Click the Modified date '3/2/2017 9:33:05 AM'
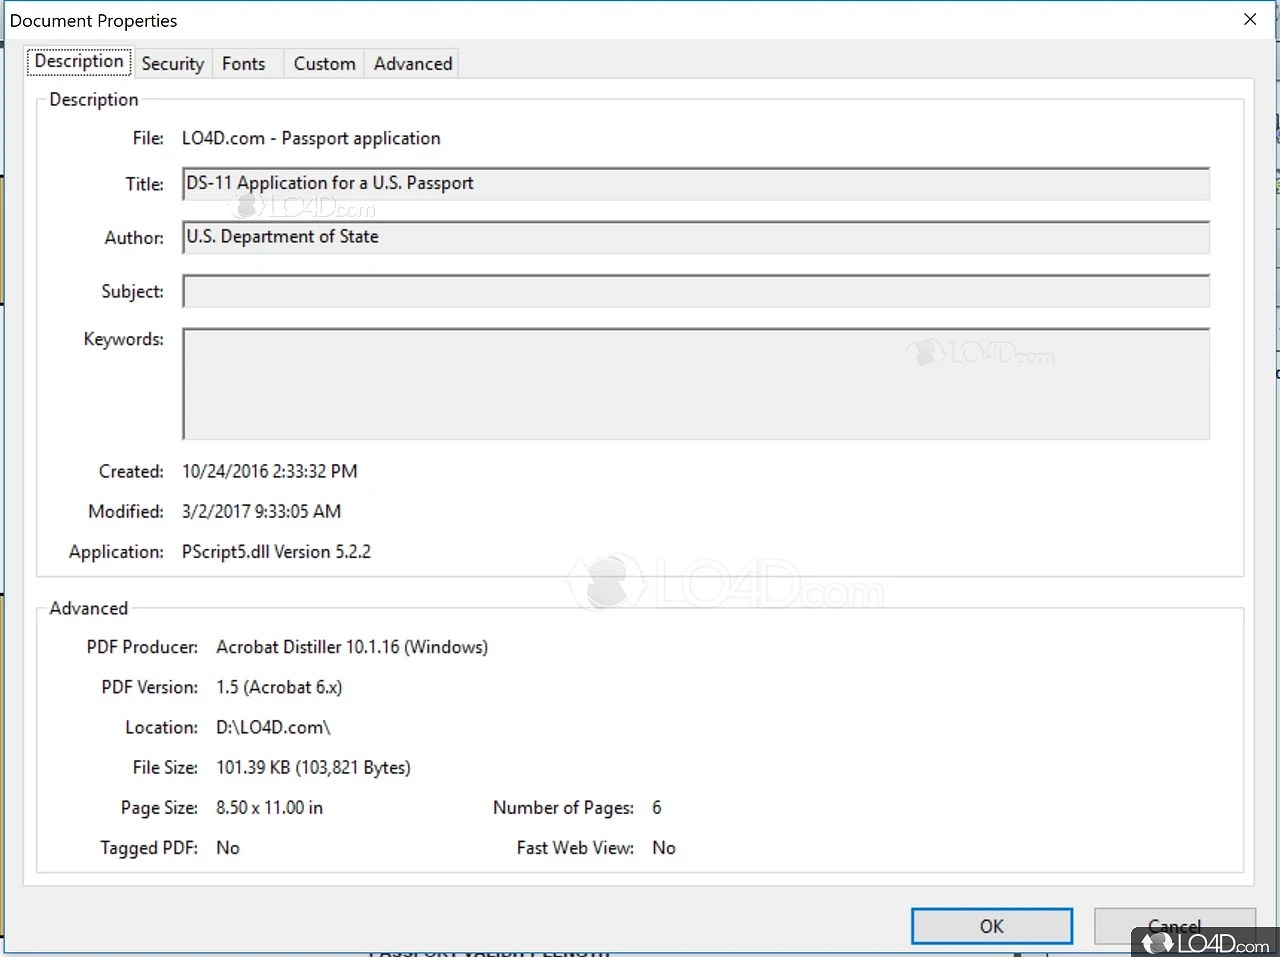 (262, 511)
